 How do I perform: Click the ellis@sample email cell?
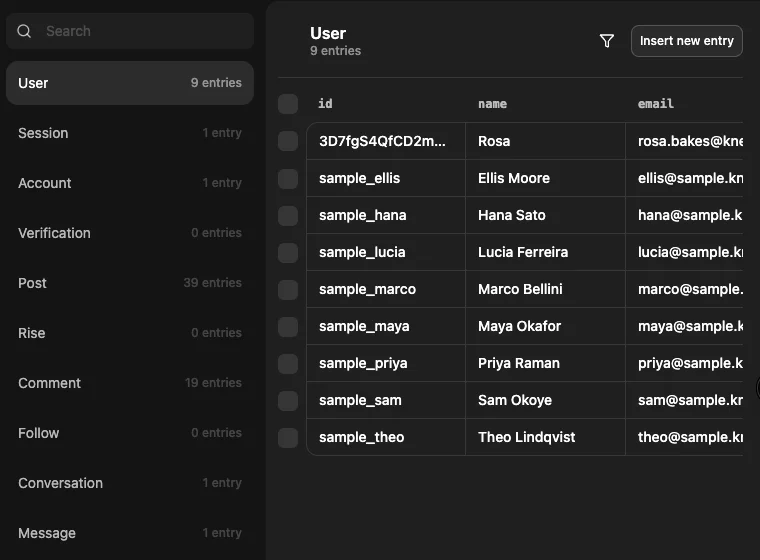click(684, 178)
